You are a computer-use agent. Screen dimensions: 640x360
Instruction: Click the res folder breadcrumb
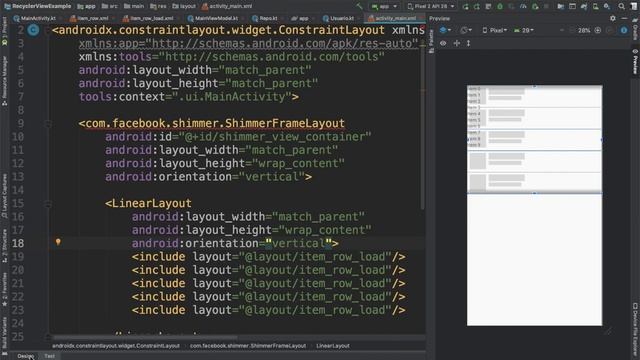tap(158, 6)
